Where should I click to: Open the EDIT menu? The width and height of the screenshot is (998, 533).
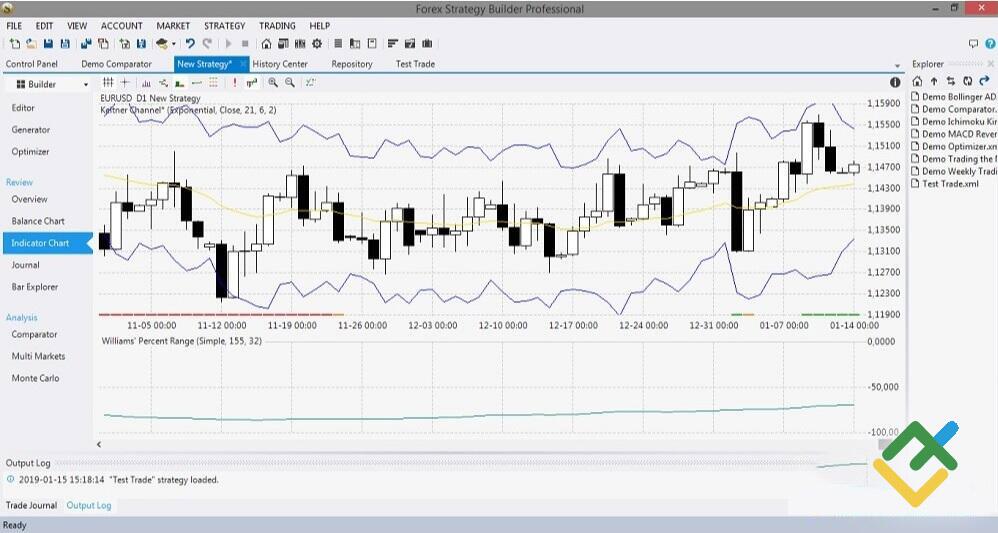pos(45,26)
